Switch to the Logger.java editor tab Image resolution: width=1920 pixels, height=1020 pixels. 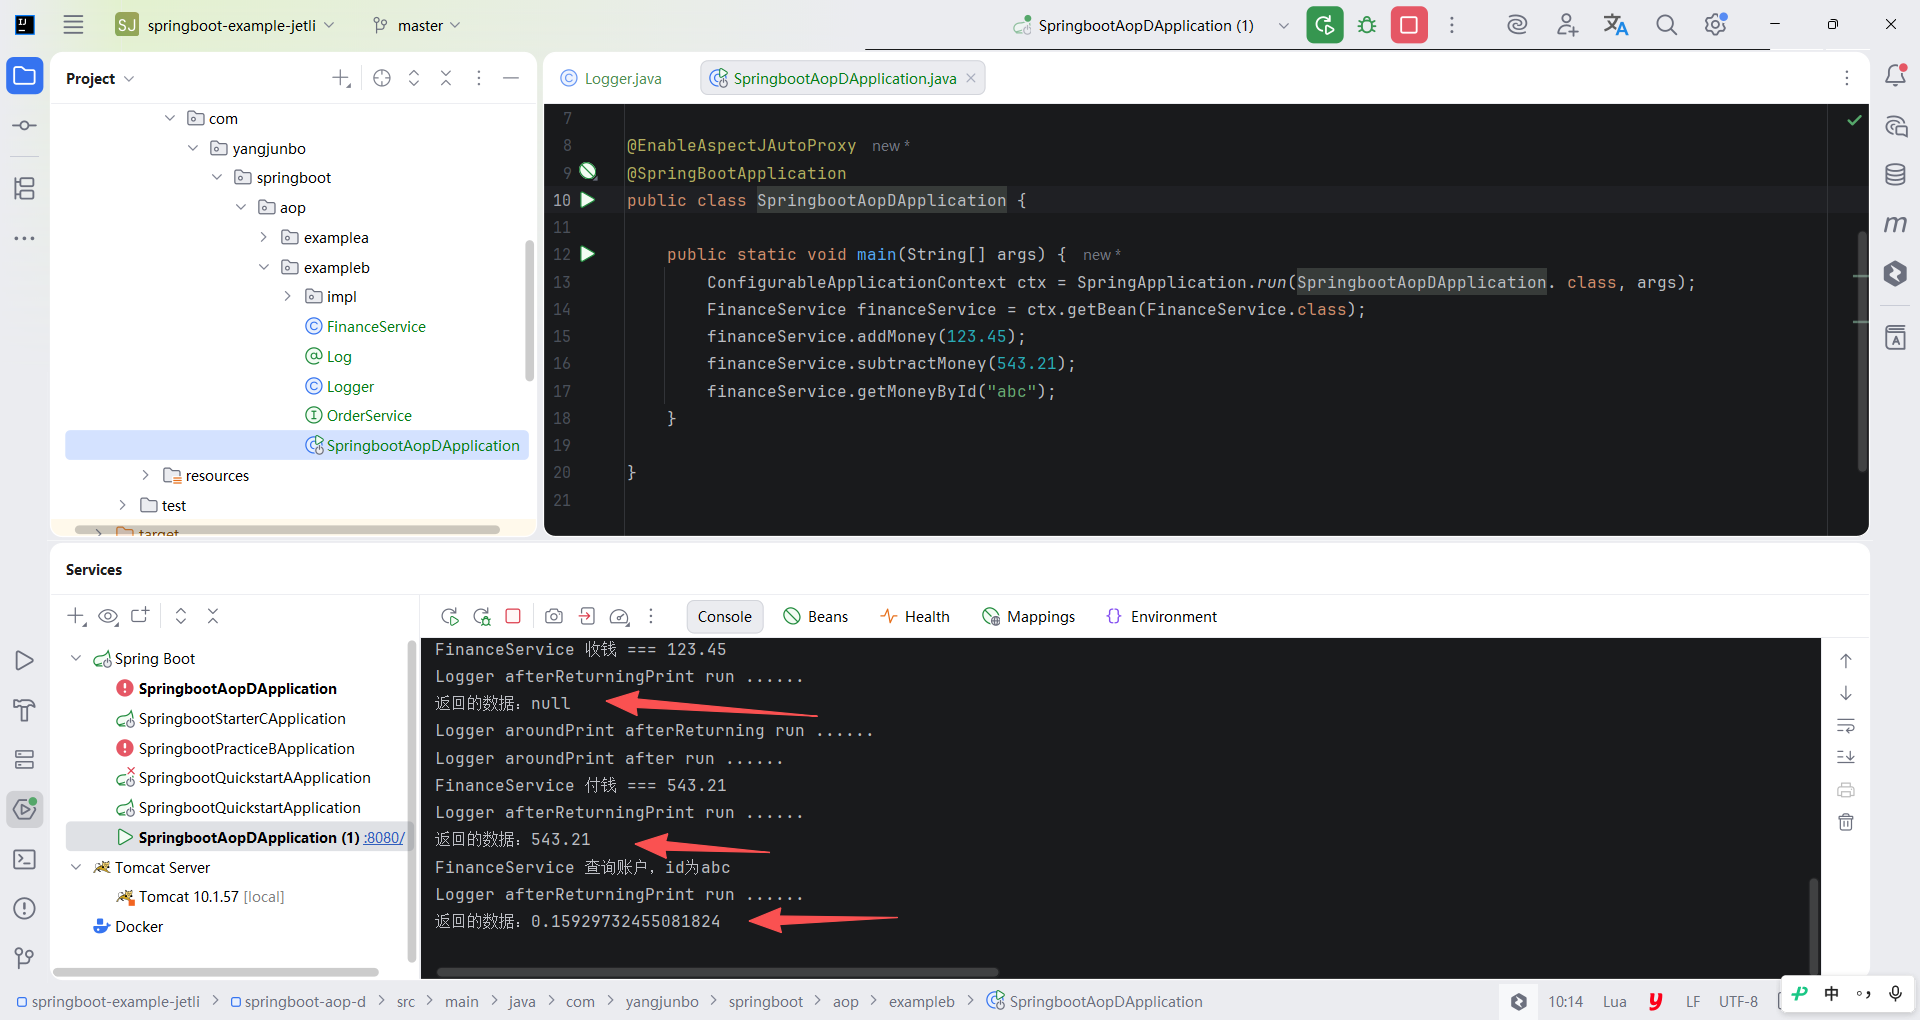[x=611, y=78]
